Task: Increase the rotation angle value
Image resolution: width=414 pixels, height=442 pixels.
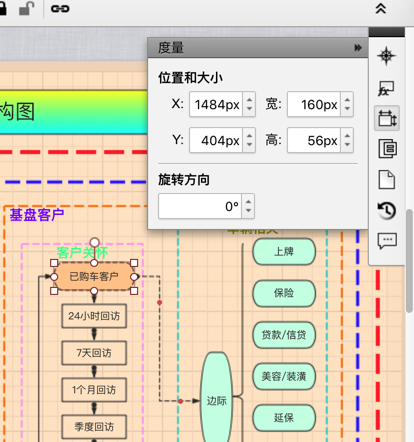Action: pyautogui.click(x=248, y=201)
